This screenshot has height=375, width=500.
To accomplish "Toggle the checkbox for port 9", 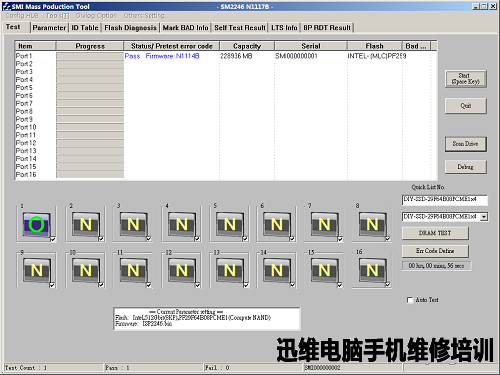I will pyautogui.click(x=52, y=285).
